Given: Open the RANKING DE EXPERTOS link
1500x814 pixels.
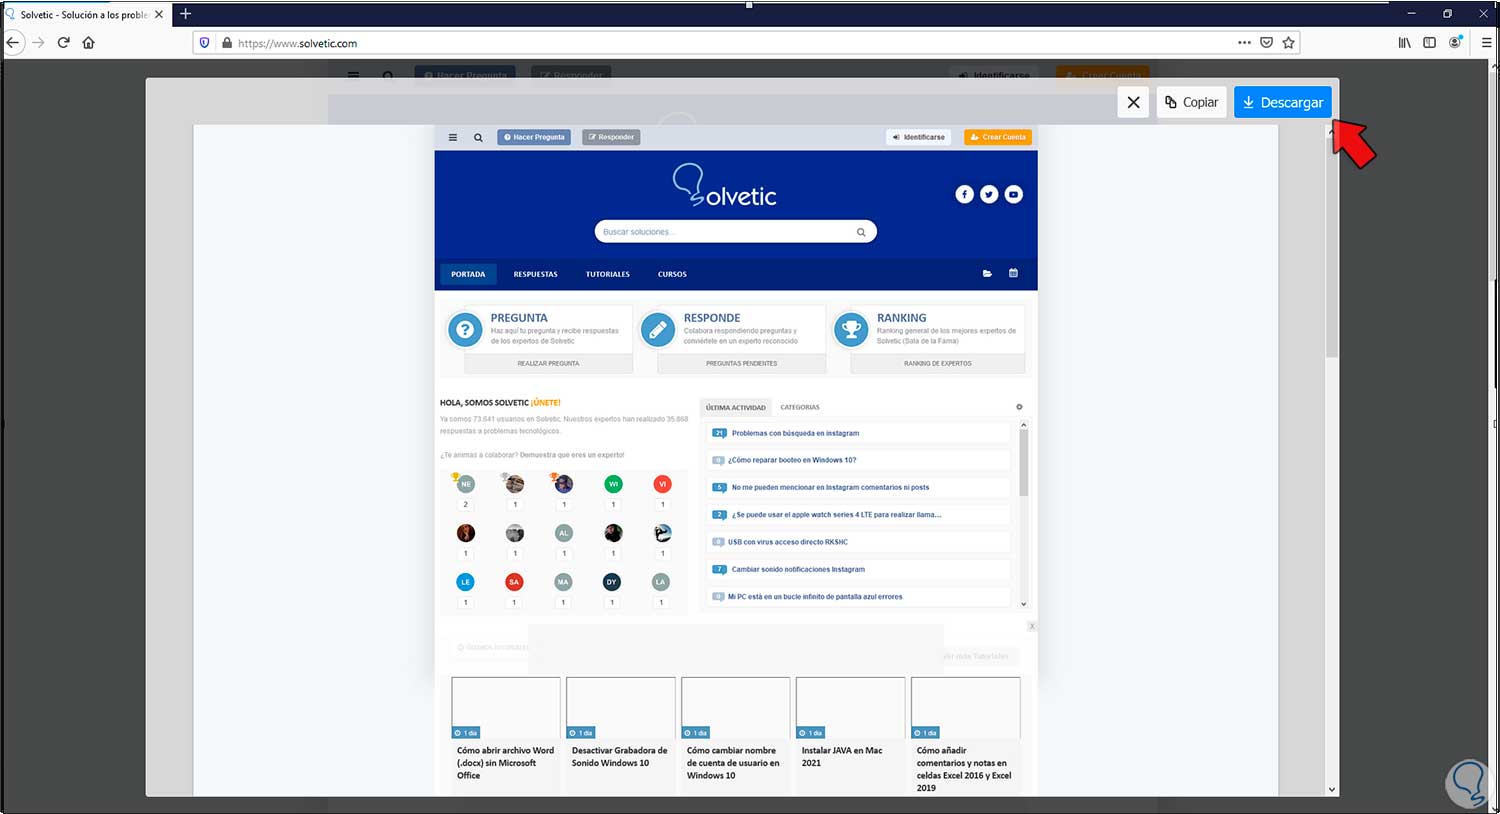Looking at the screenshot, I should (x=936, y=363).
